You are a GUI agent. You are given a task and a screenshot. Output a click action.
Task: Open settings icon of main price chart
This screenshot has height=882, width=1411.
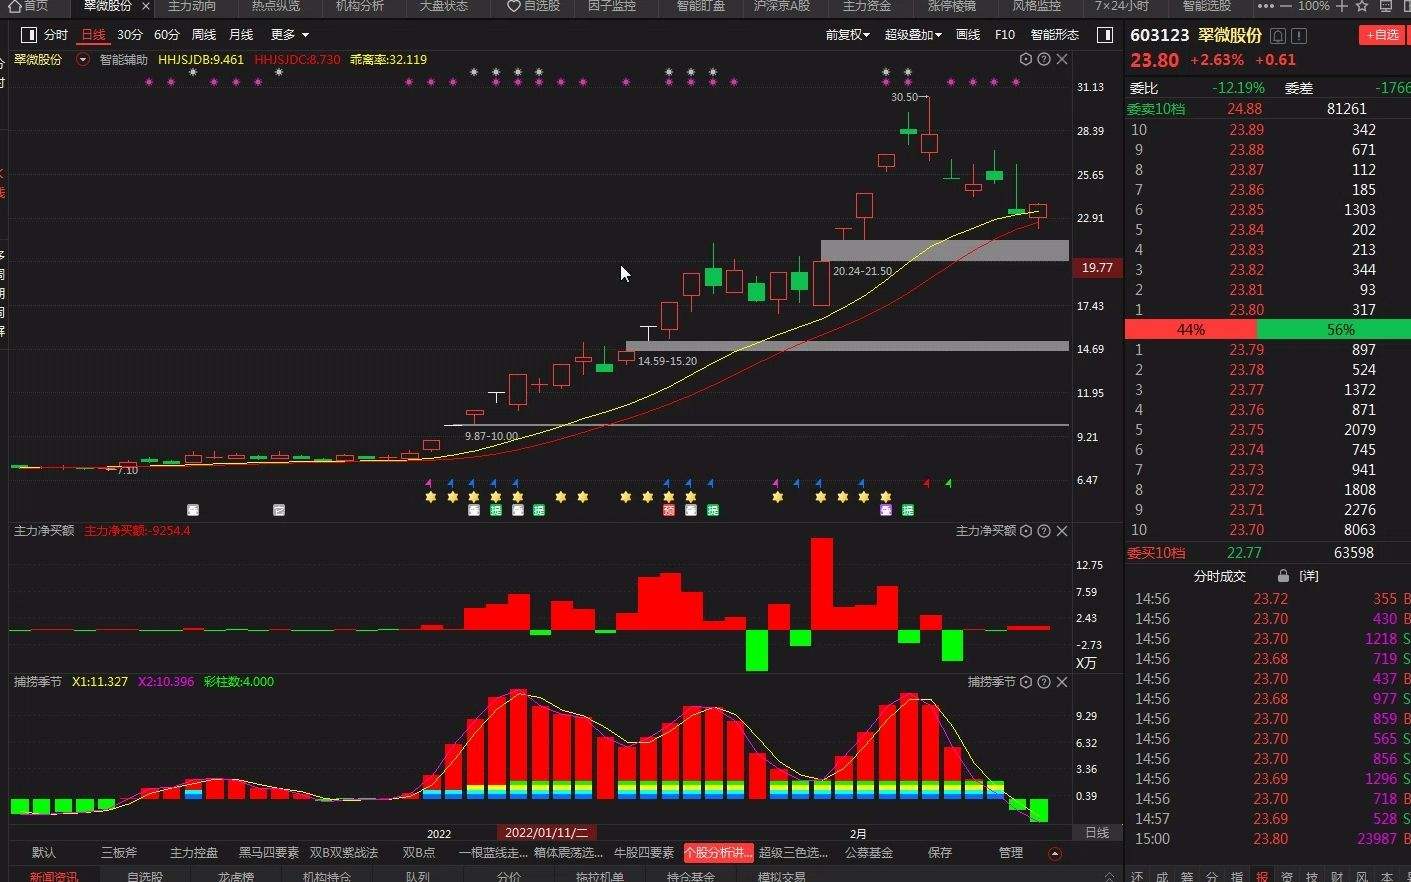pyautogui.click(x=1025, y=59)
